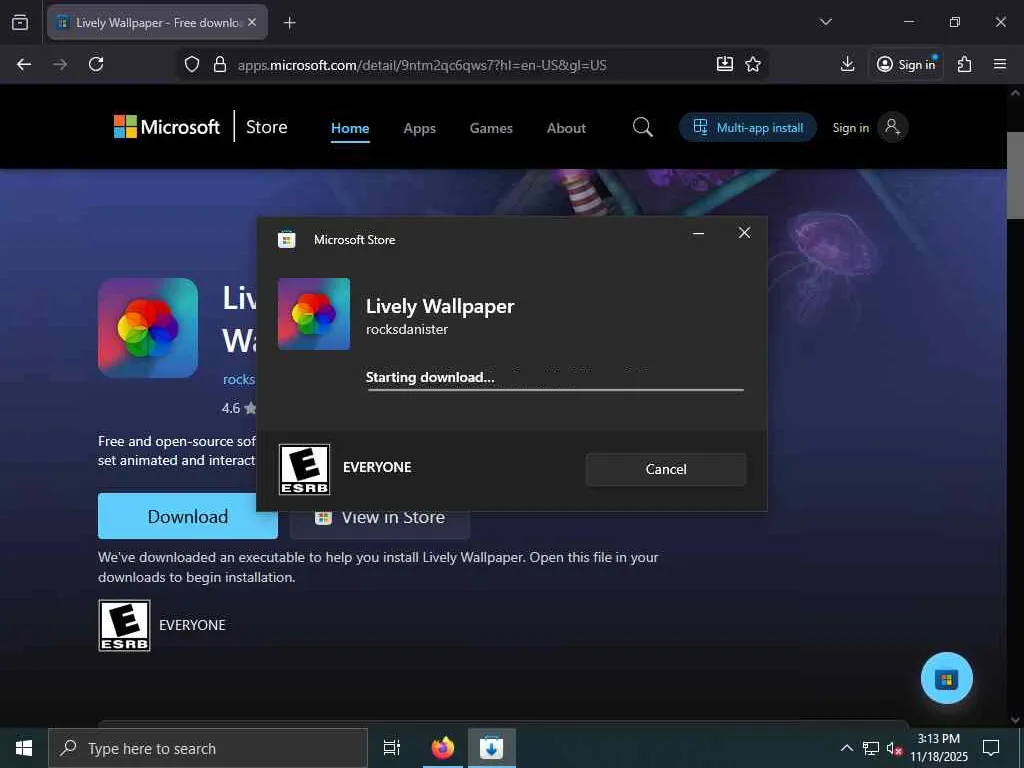Select the Lively Wallpaper browser tab
This screenshot has width=1024, height=768.
157,22
